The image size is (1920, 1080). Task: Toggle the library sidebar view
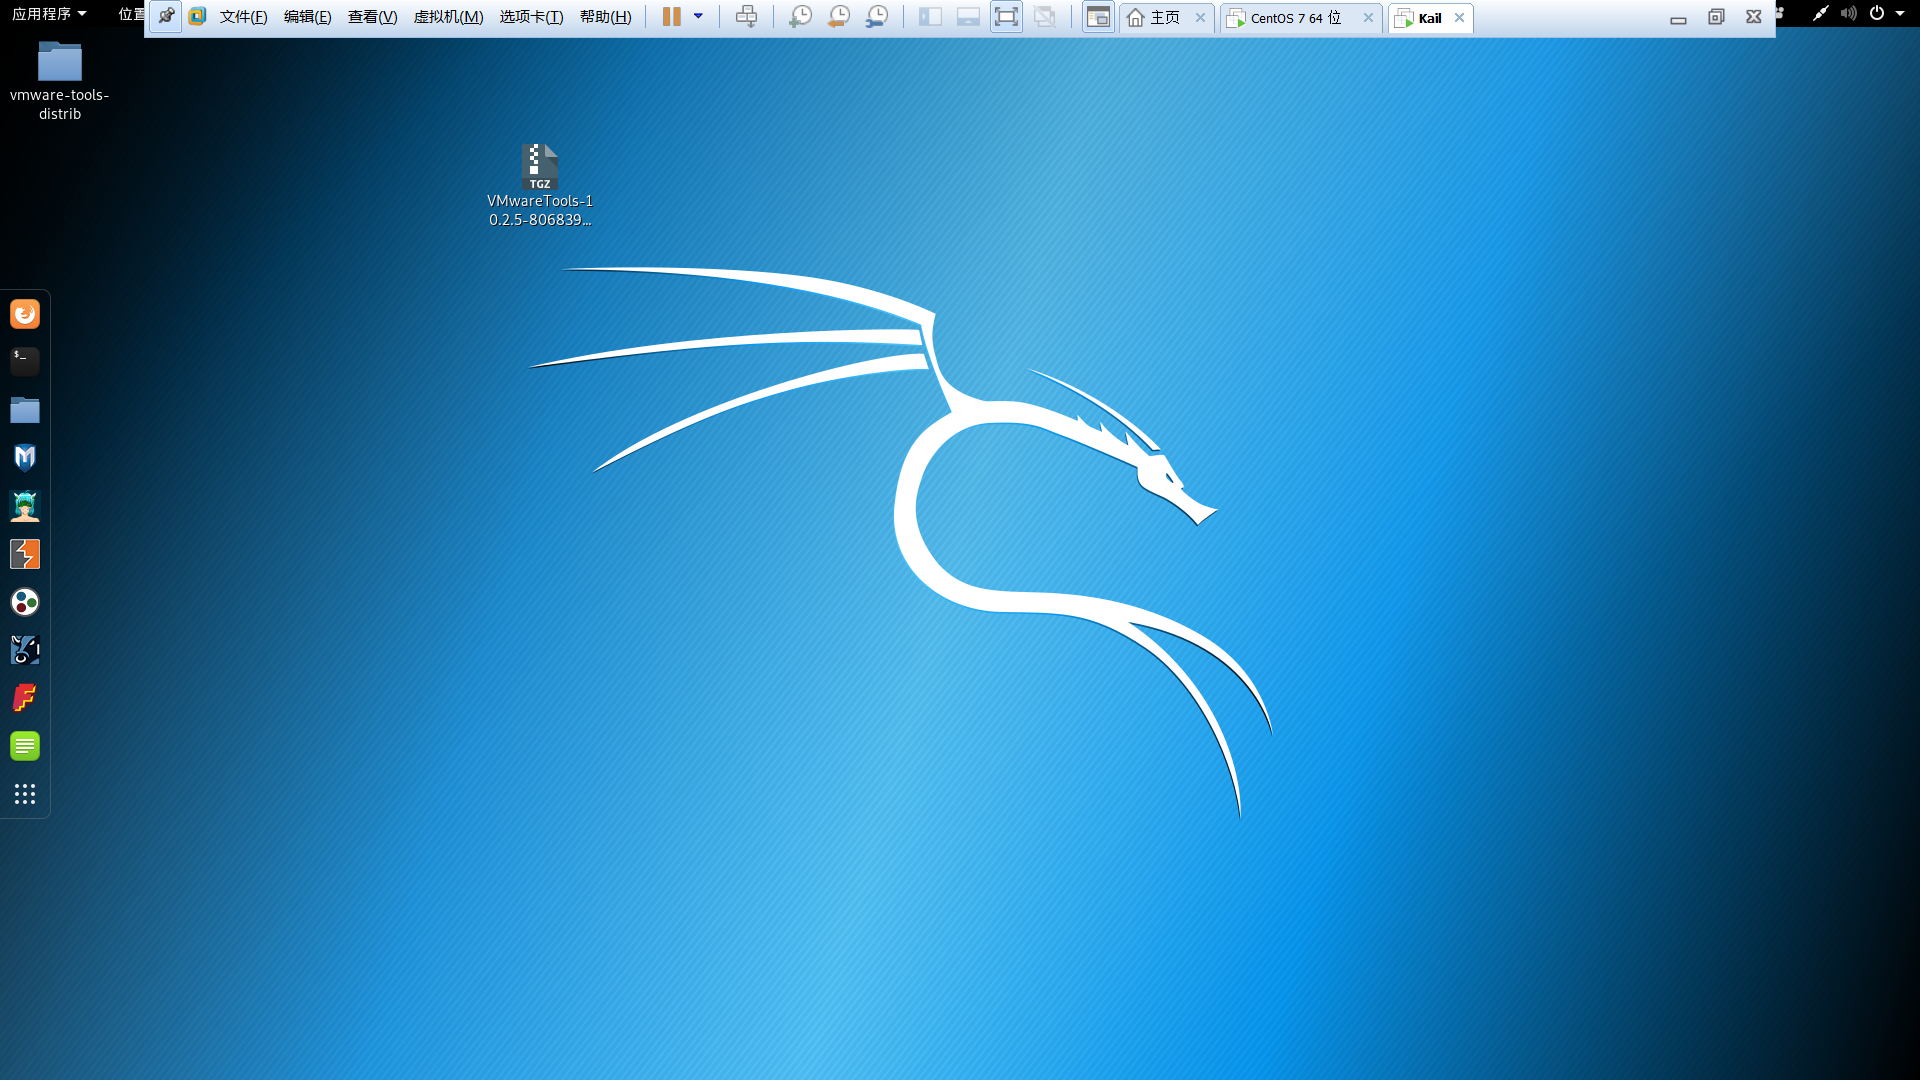click(930, 16)
